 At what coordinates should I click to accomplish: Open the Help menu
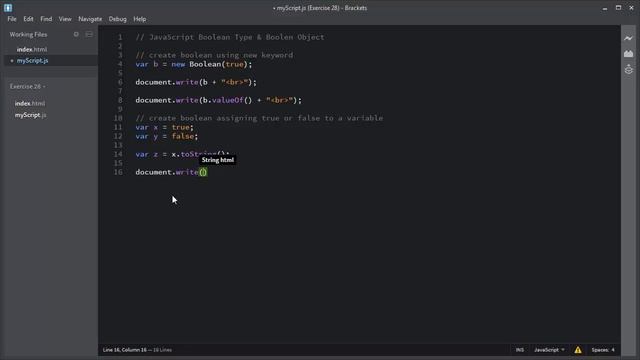click(140, 19)
